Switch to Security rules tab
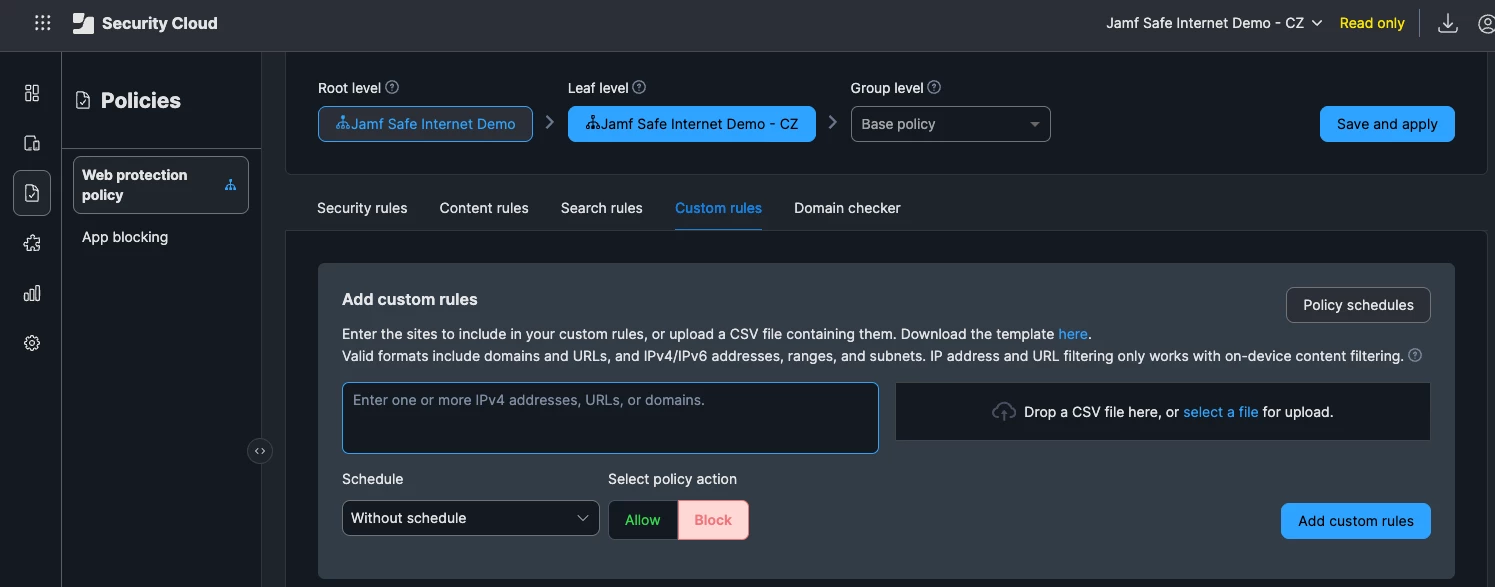Viewport: 1495px width, 587px height. pyautogui.click(x=362, y=208)
